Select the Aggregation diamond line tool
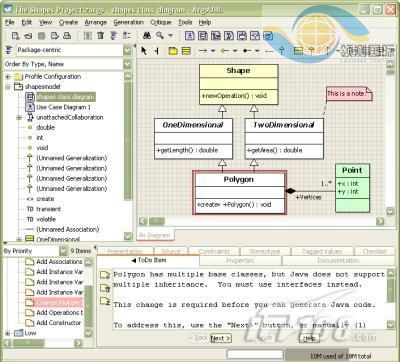Image resolution: width=400 pixels, height=362 pixels. point(225,51)
